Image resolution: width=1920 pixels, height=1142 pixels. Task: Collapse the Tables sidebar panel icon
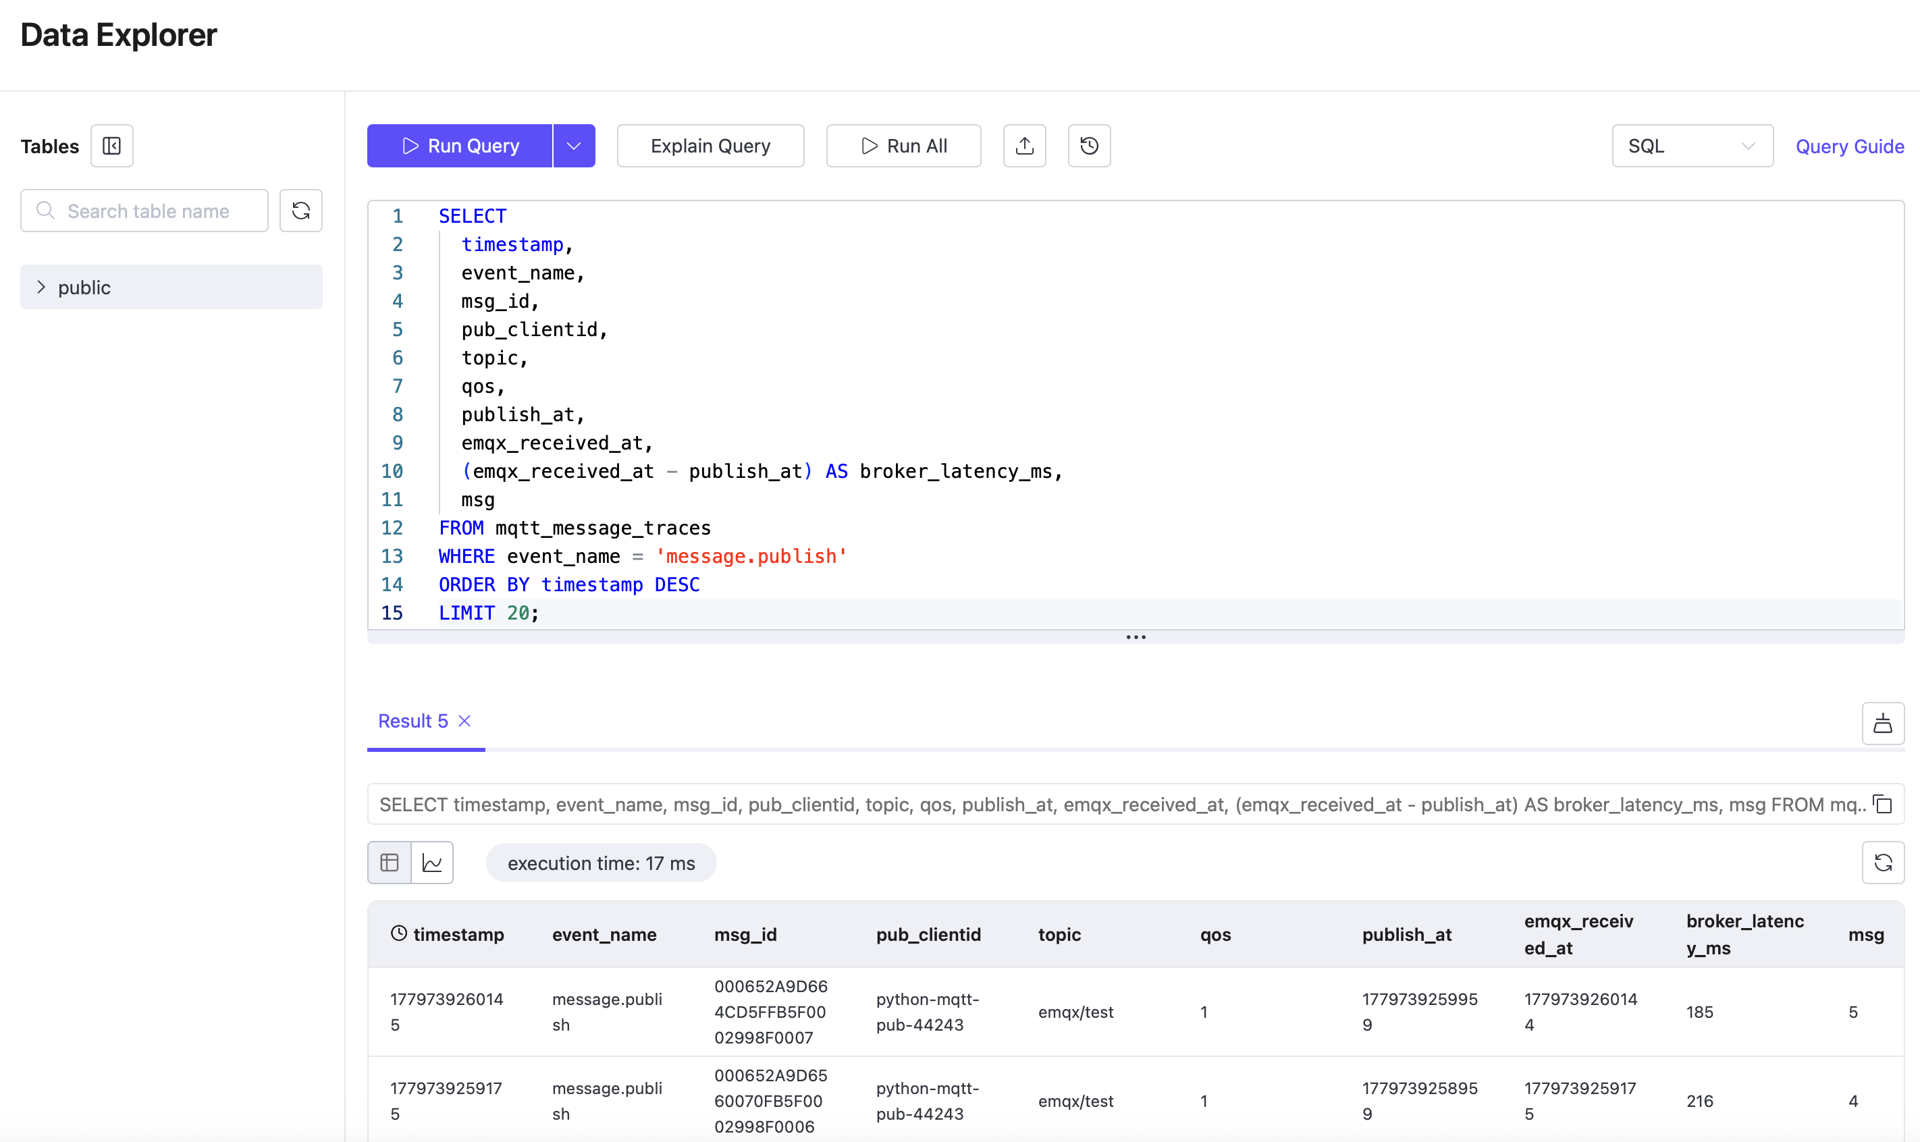pos(112,146)
